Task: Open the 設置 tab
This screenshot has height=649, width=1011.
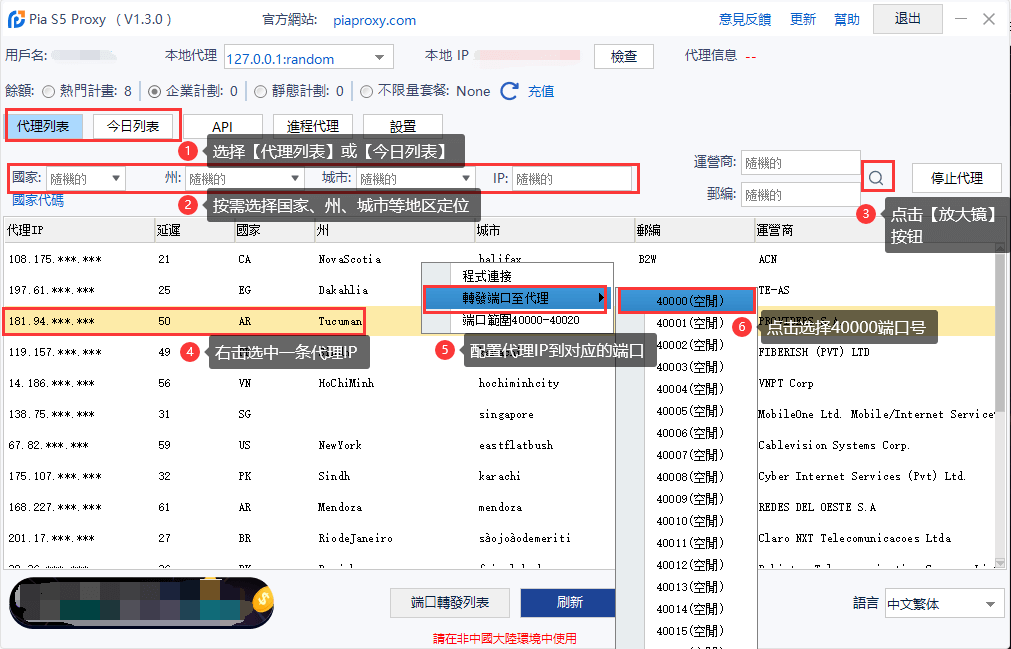Action: click(x=403, y=126)
